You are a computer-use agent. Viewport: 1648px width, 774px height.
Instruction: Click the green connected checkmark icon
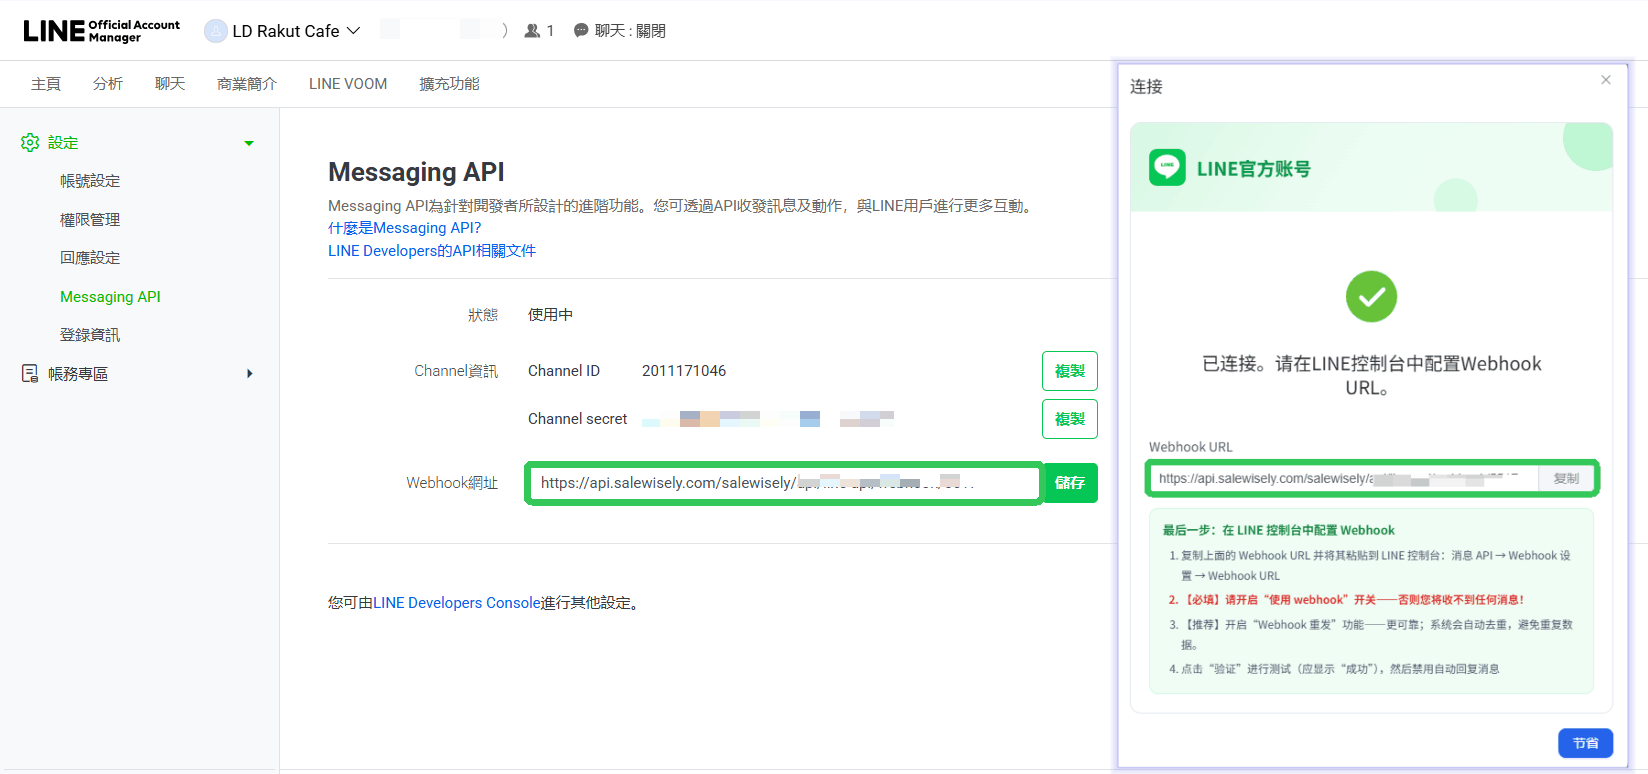click(1371, 297)
